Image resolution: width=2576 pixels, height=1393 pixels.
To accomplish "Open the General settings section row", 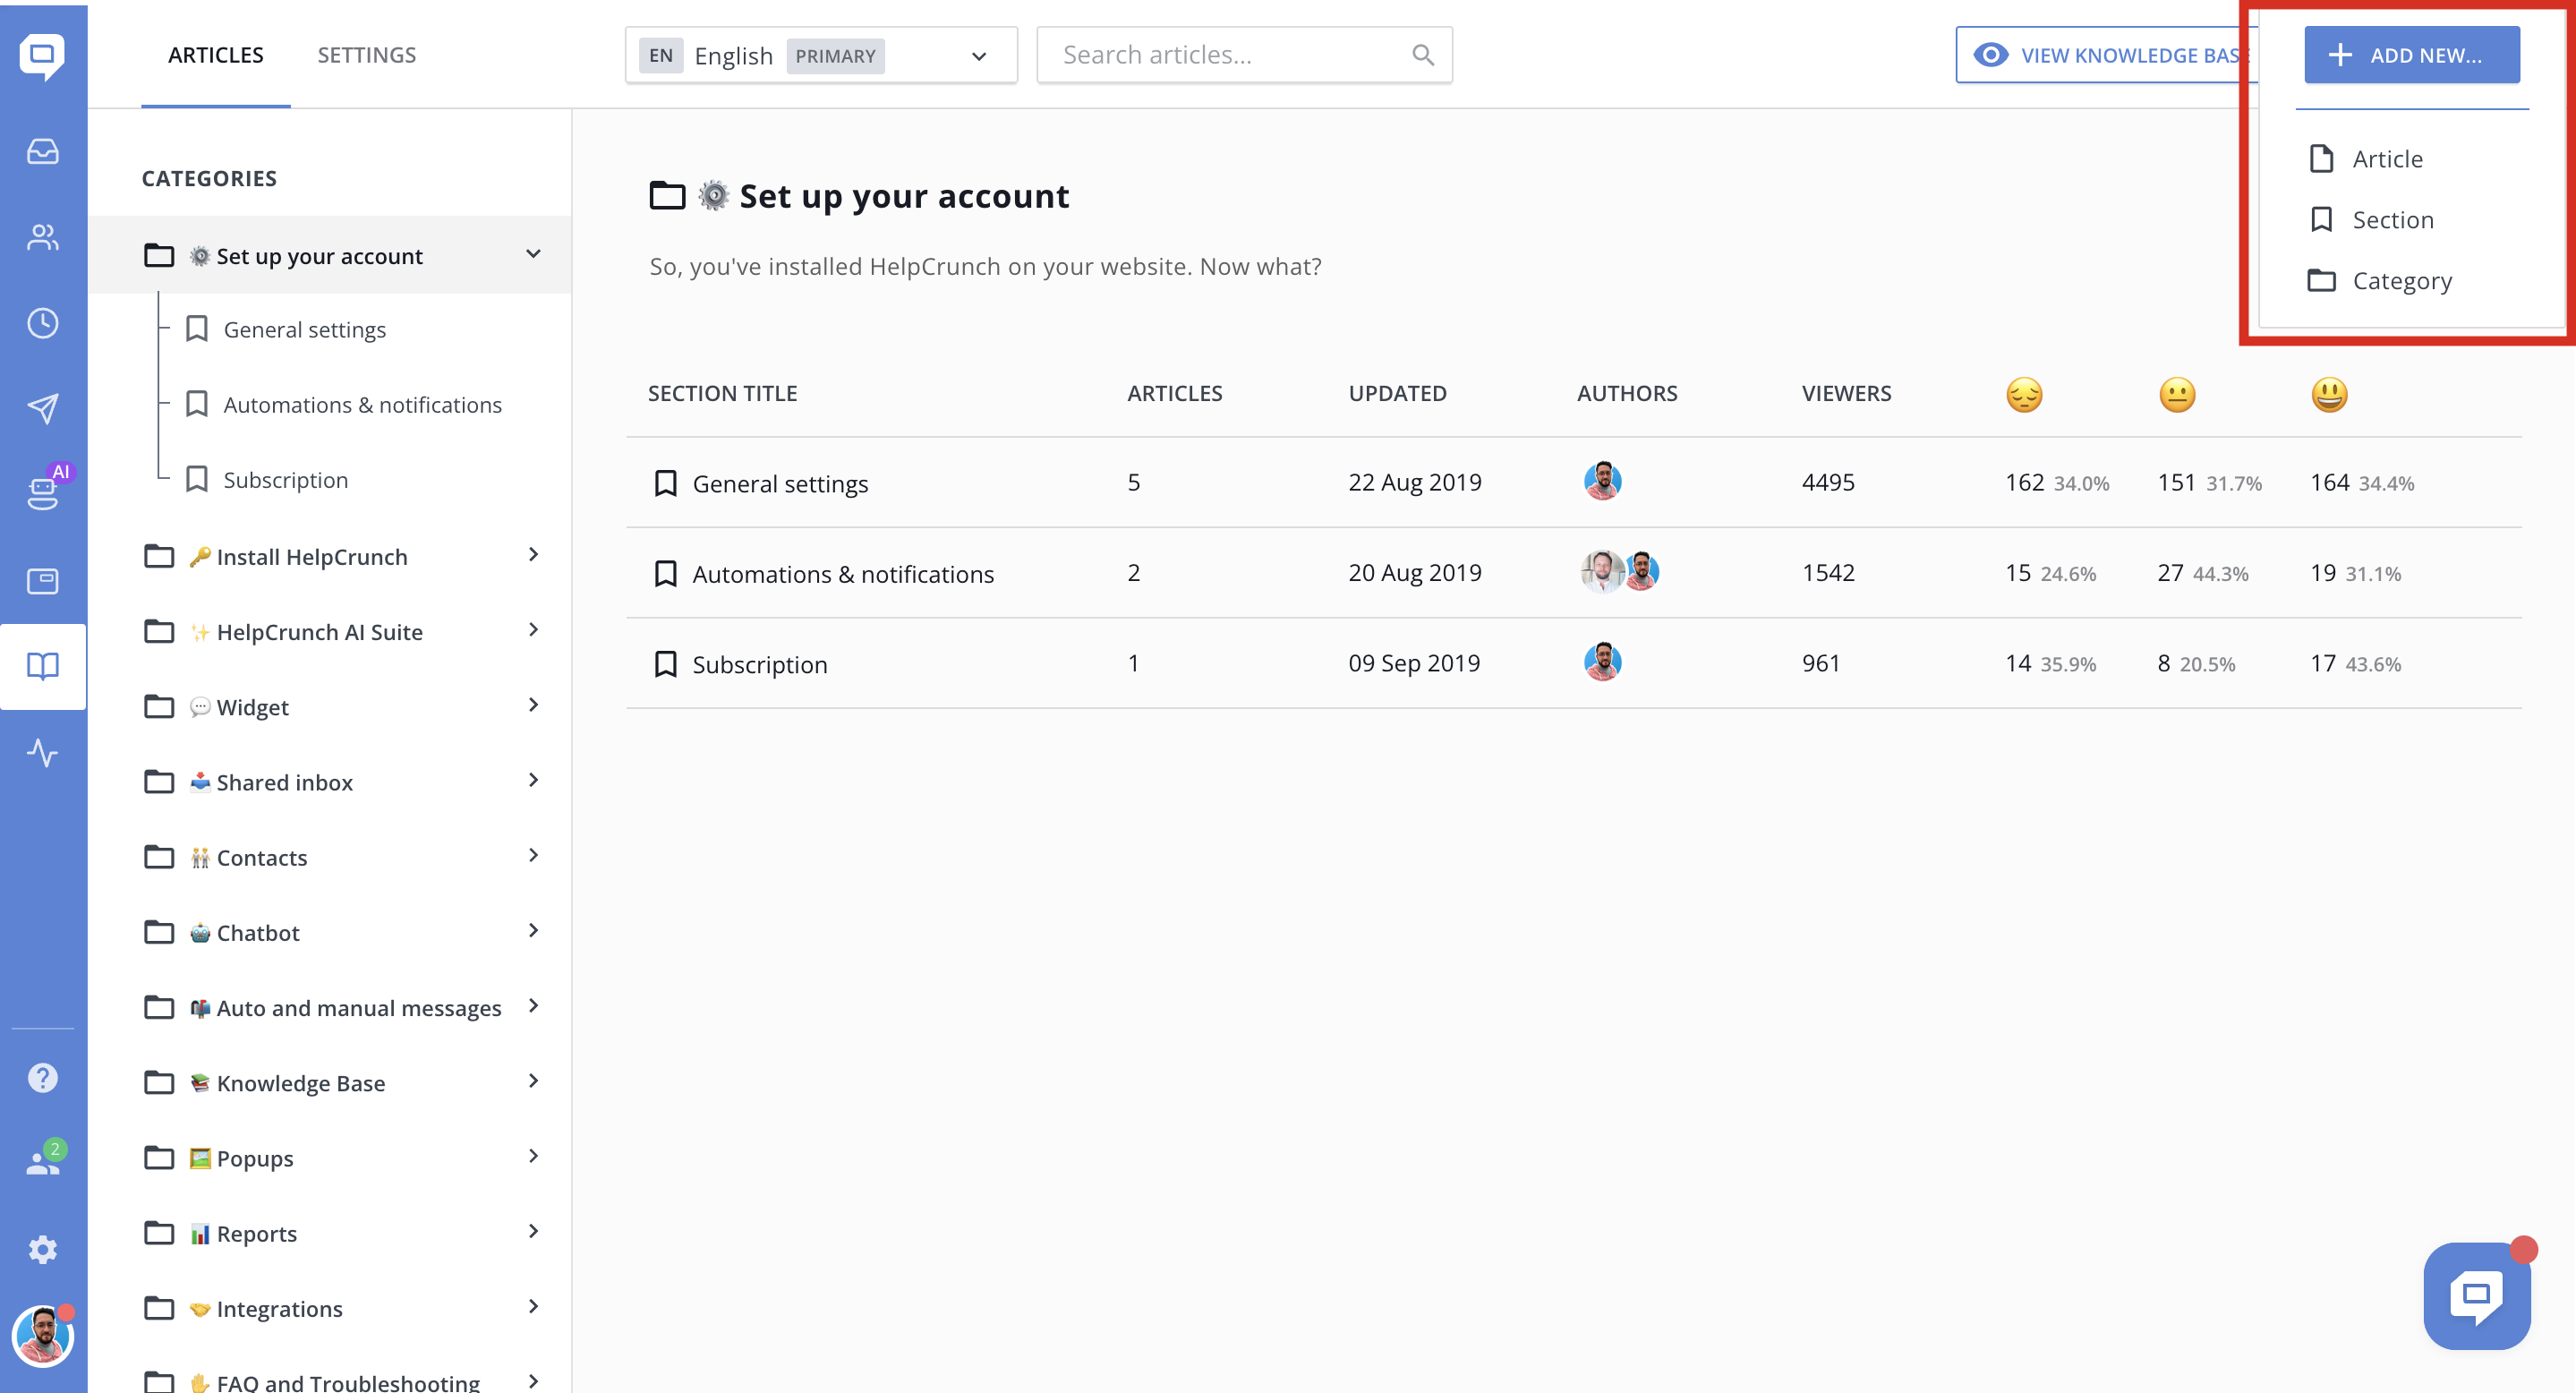I will [780, 484].
